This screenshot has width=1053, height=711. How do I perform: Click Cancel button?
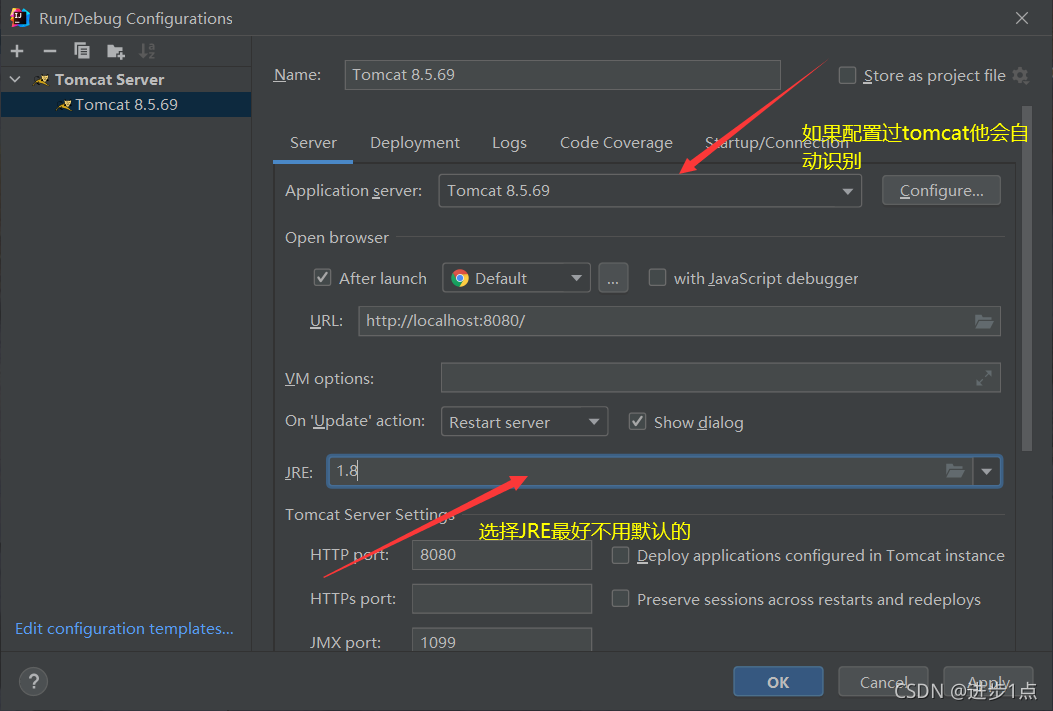883,682
